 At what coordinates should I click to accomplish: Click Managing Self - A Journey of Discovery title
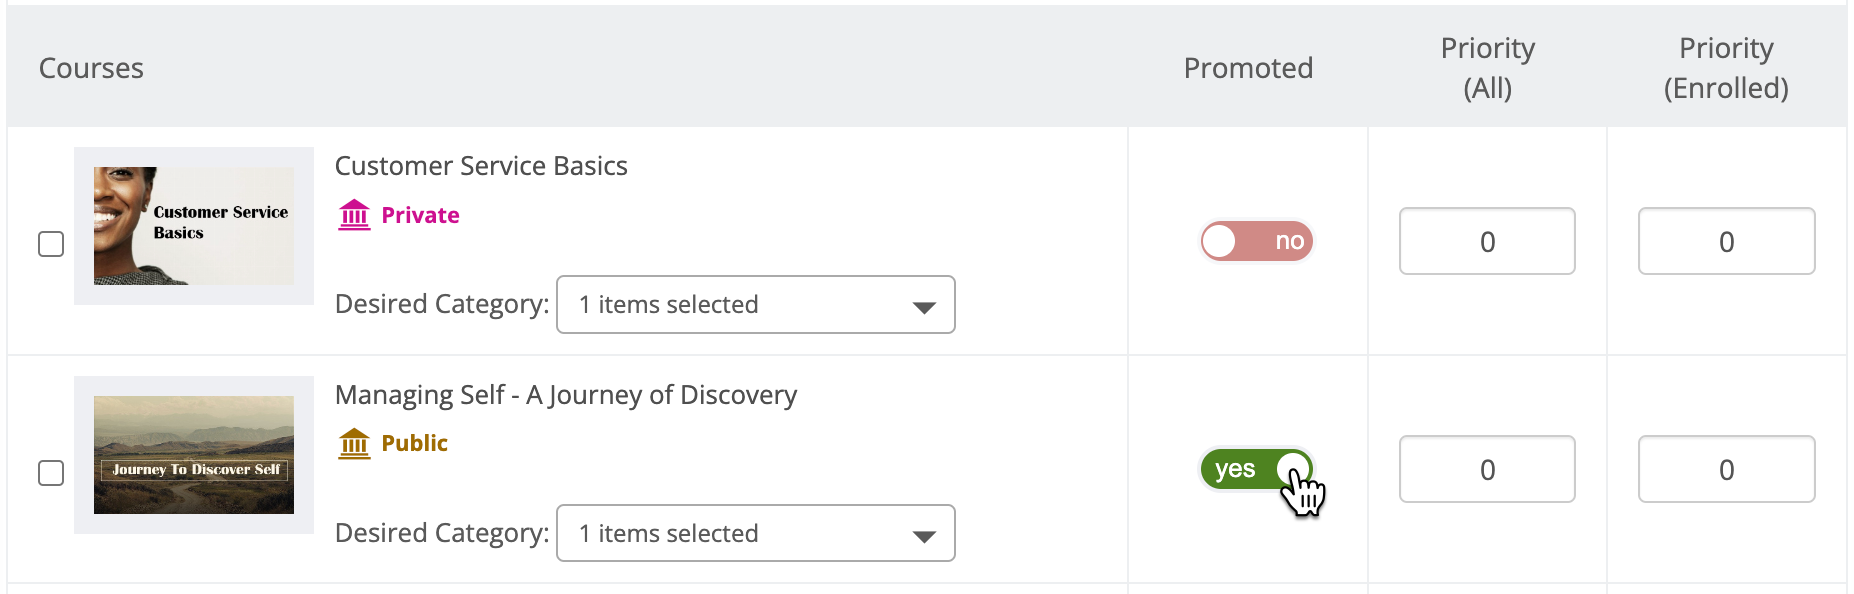pyautogui.click(x=566, y=395)
